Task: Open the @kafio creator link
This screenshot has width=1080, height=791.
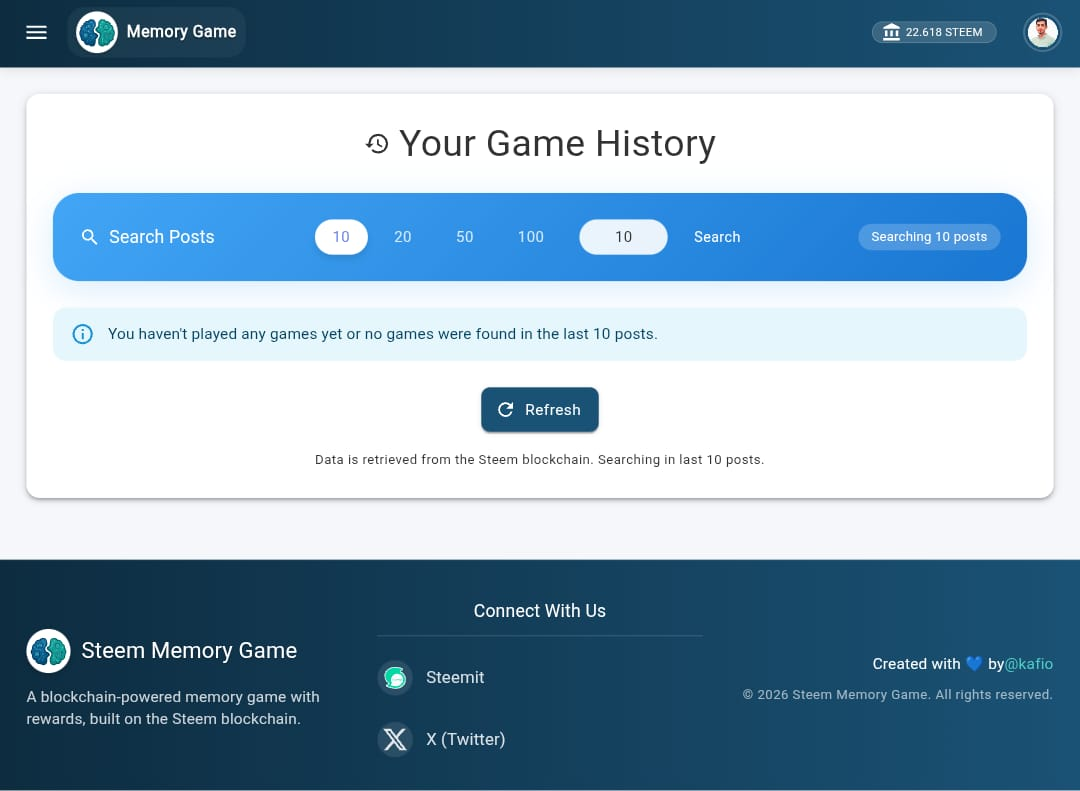Action: point(1029,664)
